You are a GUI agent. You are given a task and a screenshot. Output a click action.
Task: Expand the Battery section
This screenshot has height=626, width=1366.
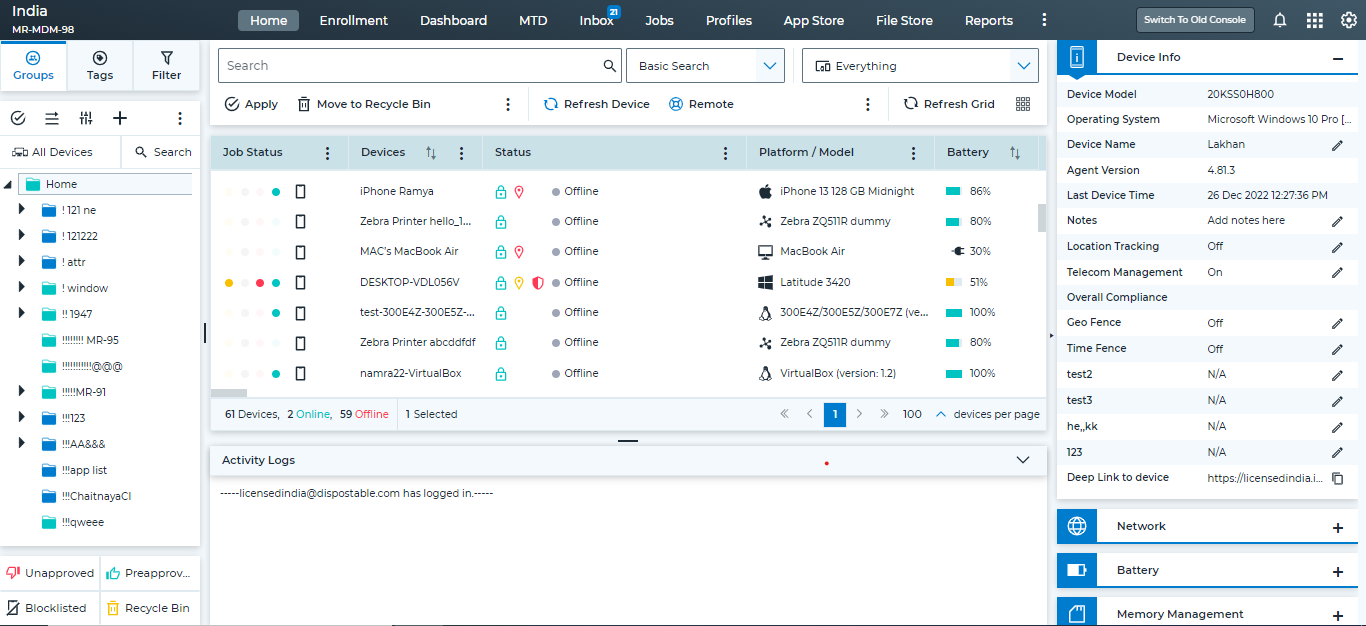1338,572
